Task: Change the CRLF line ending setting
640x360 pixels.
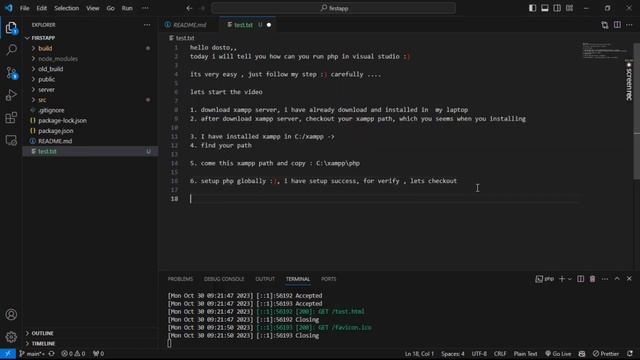Action: click(500, 353)
